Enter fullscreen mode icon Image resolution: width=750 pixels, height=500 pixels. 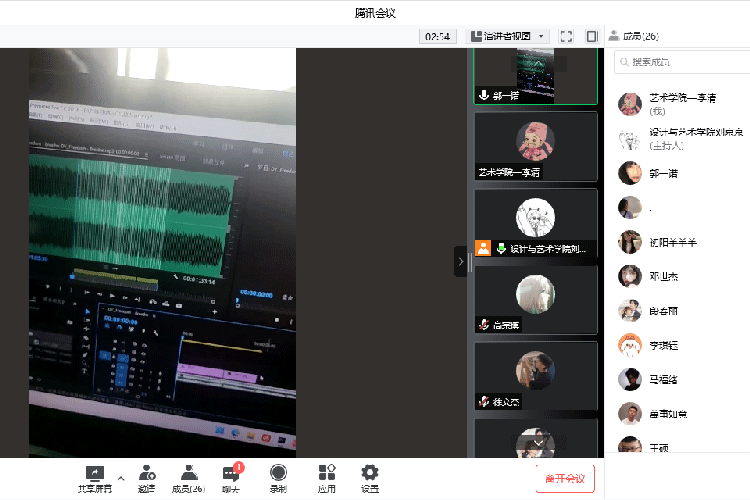[x=566, y=36]
